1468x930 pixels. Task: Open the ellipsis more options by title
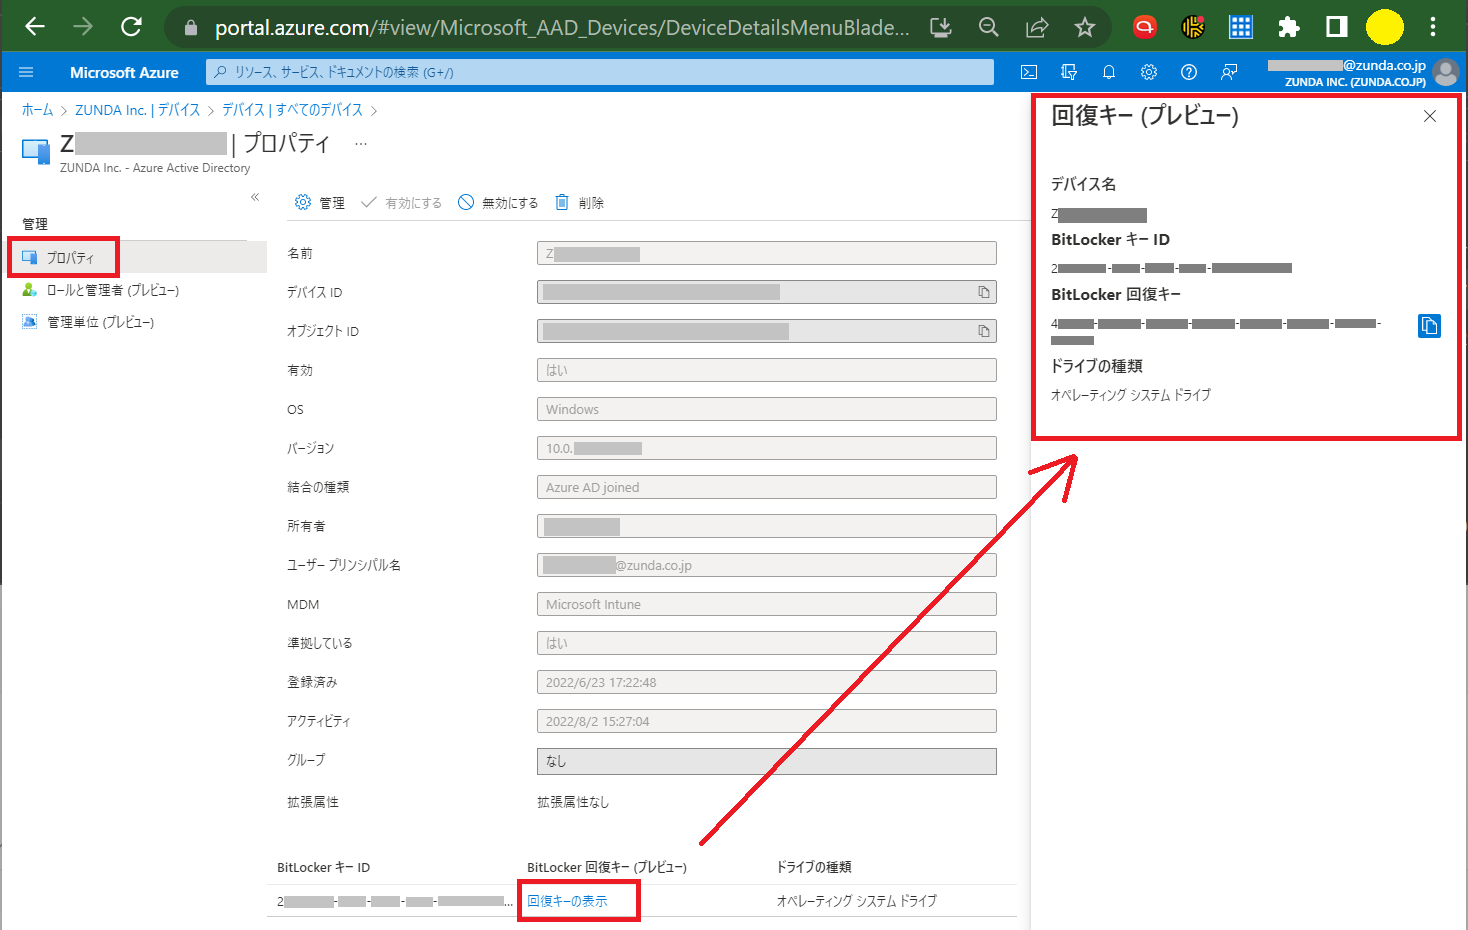pos(361,144)
